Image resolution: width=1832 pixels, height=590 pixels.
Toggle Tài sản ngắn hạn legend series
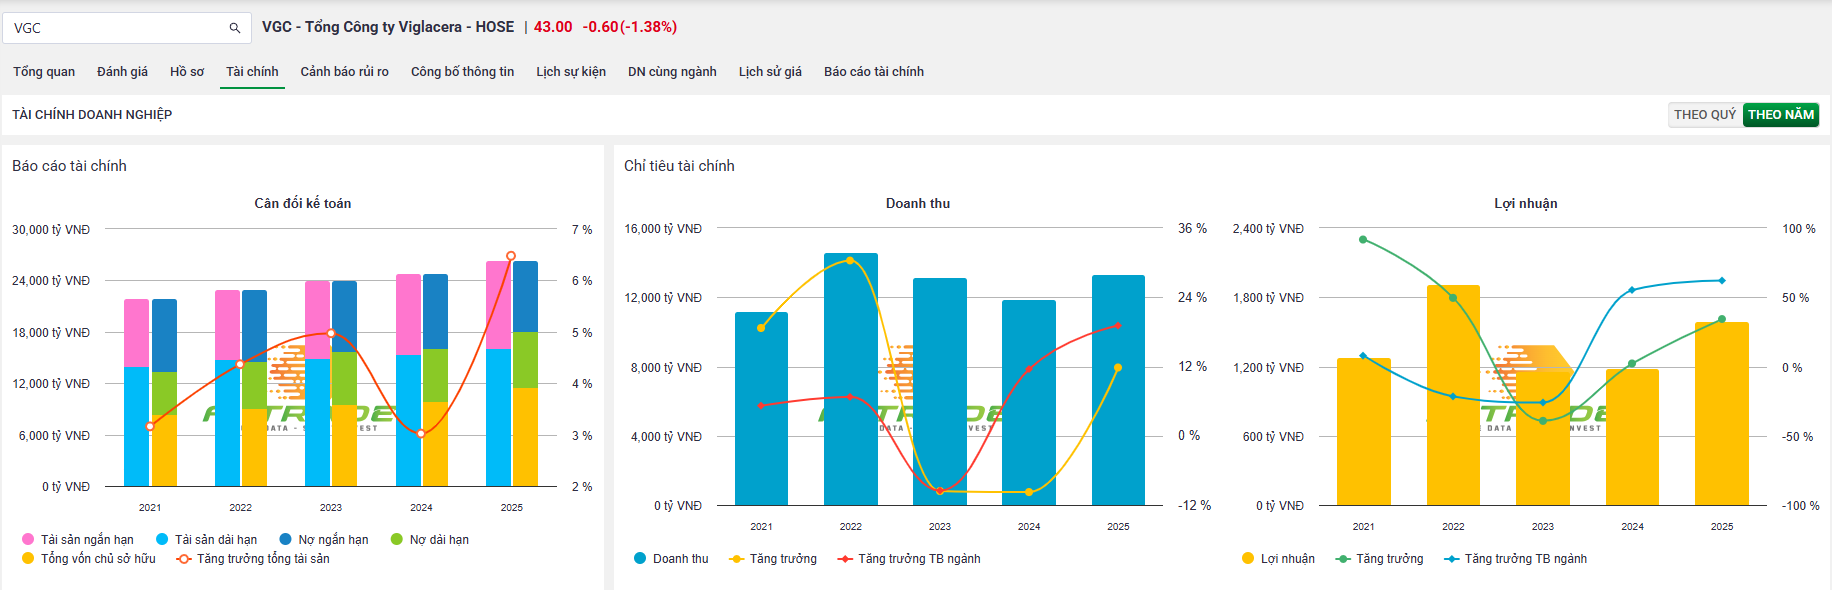(78, 540)
